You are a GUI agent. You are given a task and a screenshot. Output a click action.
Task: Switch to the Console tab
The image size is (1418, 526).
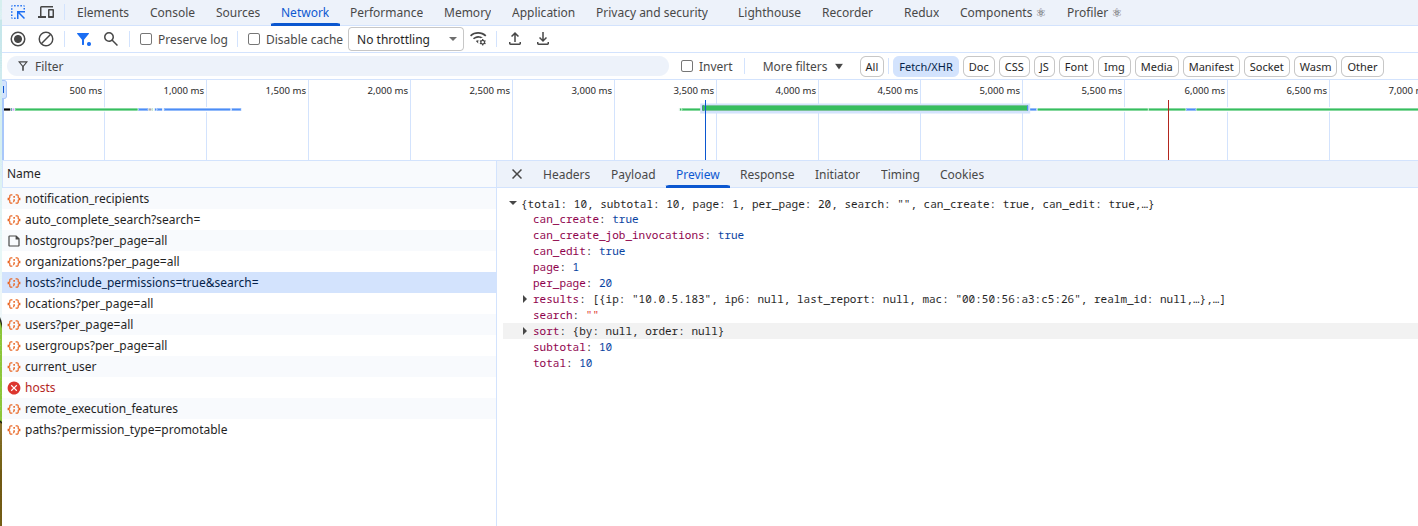172,13
